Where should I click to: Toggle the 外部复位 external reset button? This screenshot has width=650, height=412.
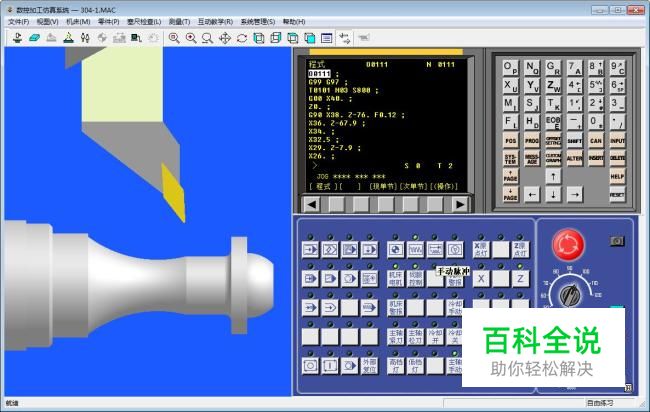click(x=369, y=366)
